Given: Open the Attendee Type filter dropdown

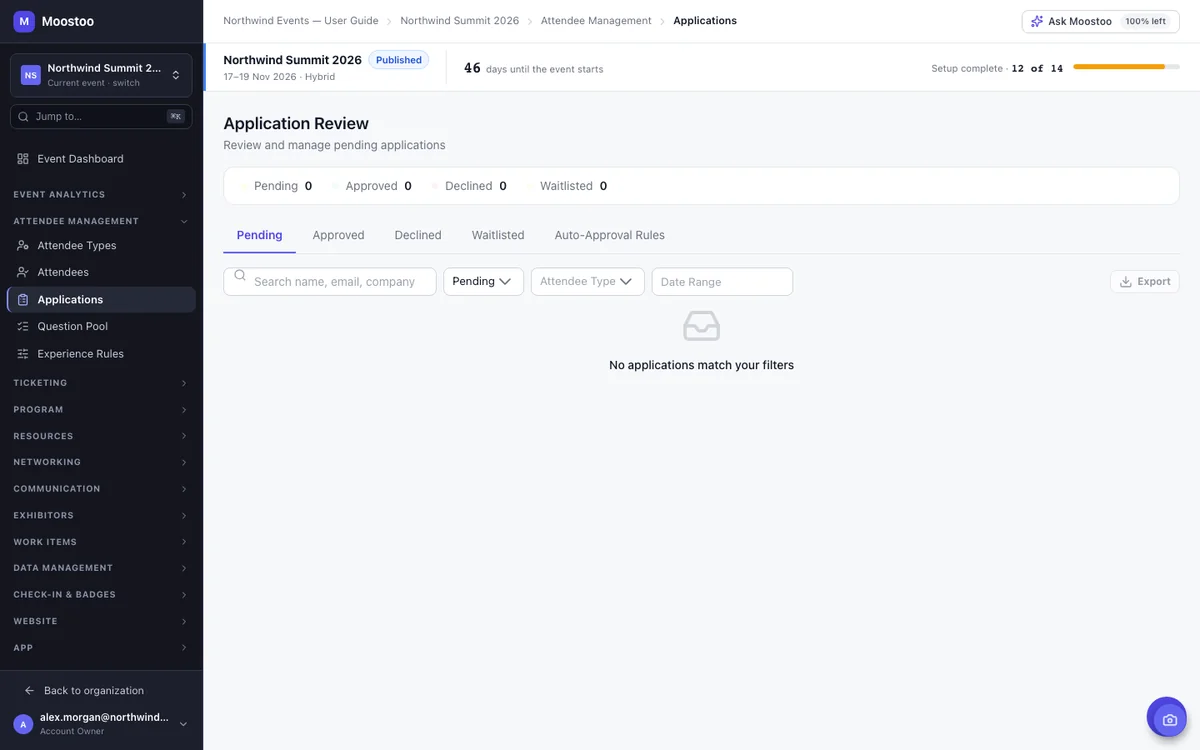Looking at the screenshot, I should click(588, 282).
